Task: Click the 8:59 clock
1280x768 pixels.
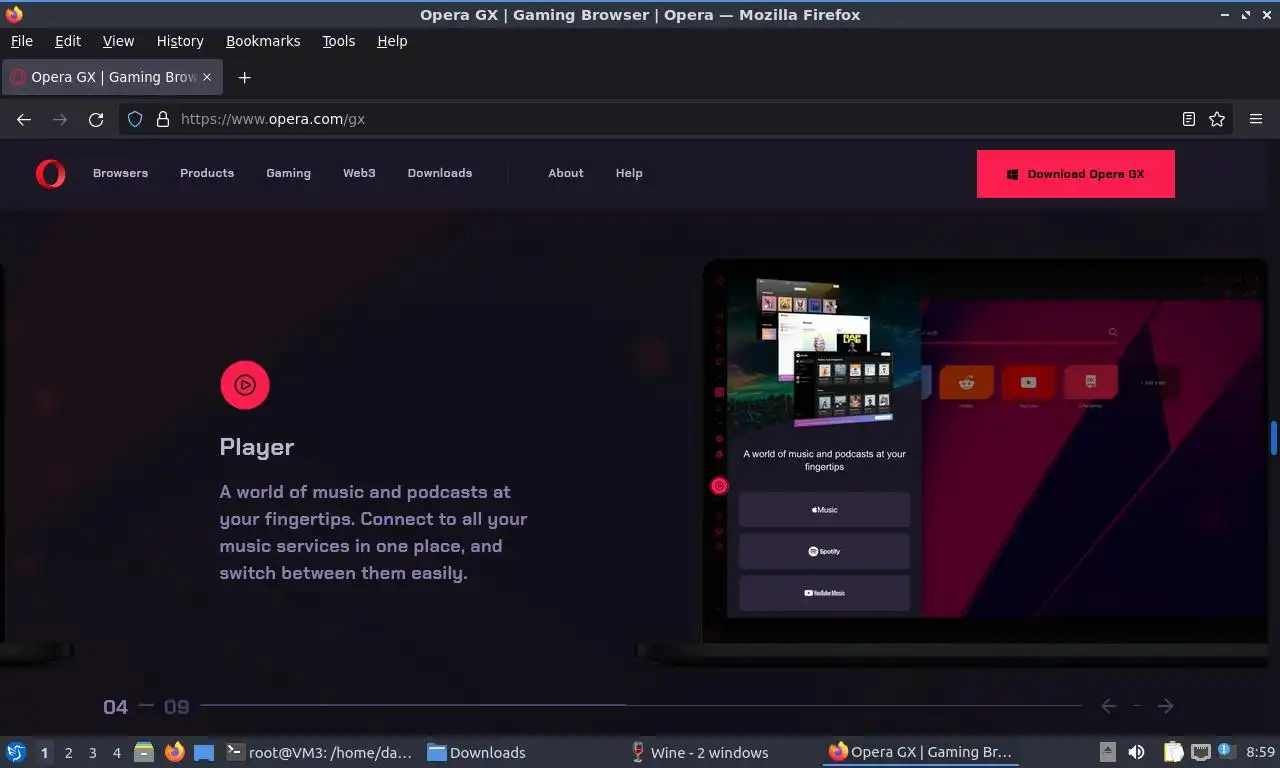Action: pyautogui.click(x=1260, y=752)
